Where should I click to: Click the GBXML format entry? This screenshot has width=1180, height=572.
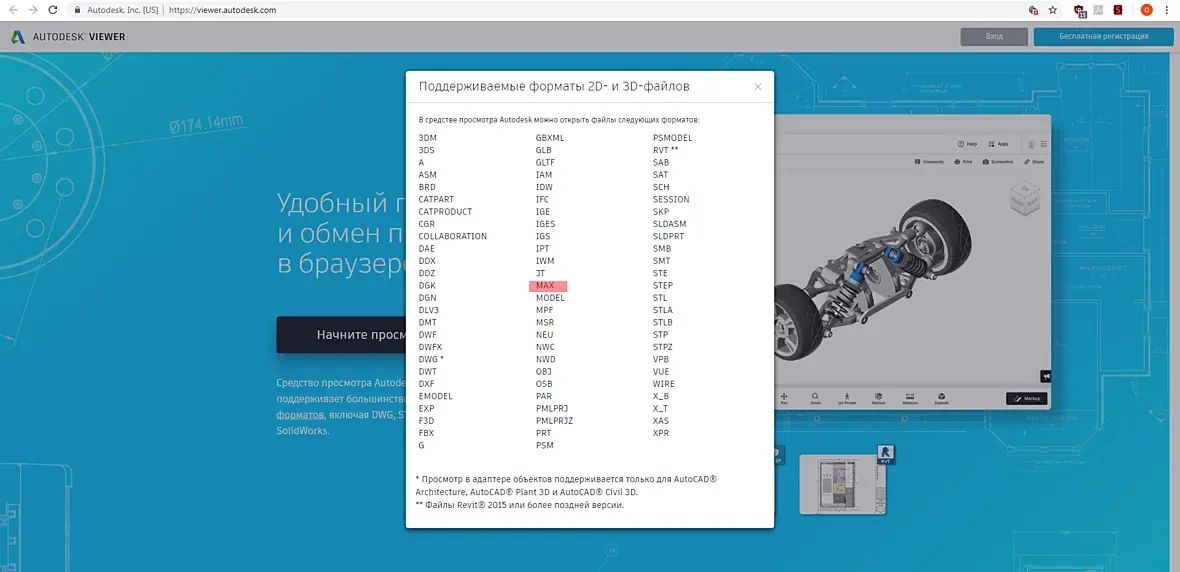(x=550, y=138)
